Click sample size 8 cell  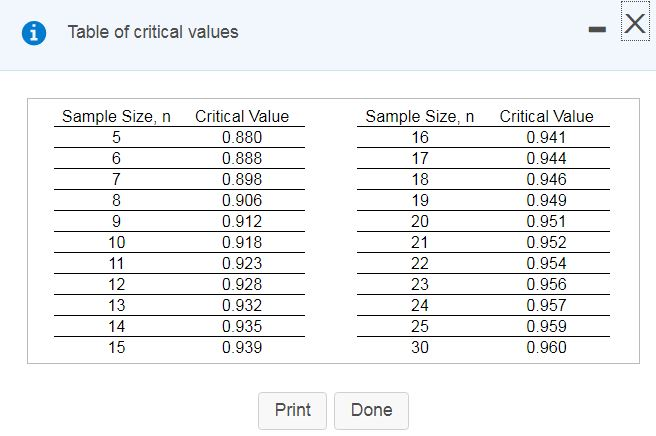(116, 200)
